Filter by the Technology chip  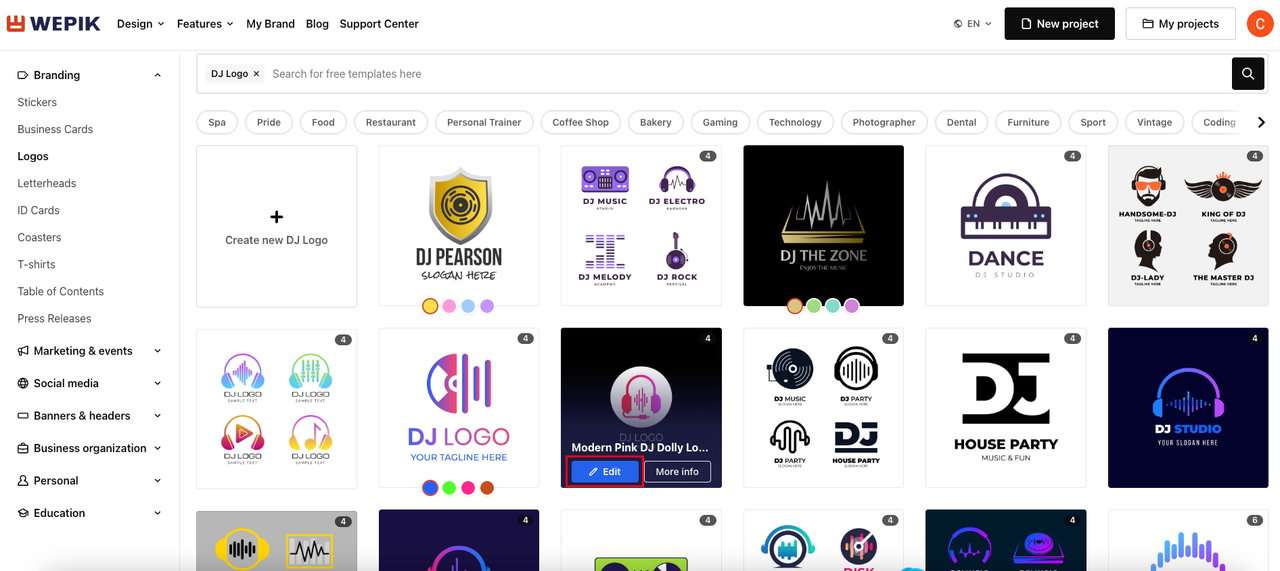point(795,122)
